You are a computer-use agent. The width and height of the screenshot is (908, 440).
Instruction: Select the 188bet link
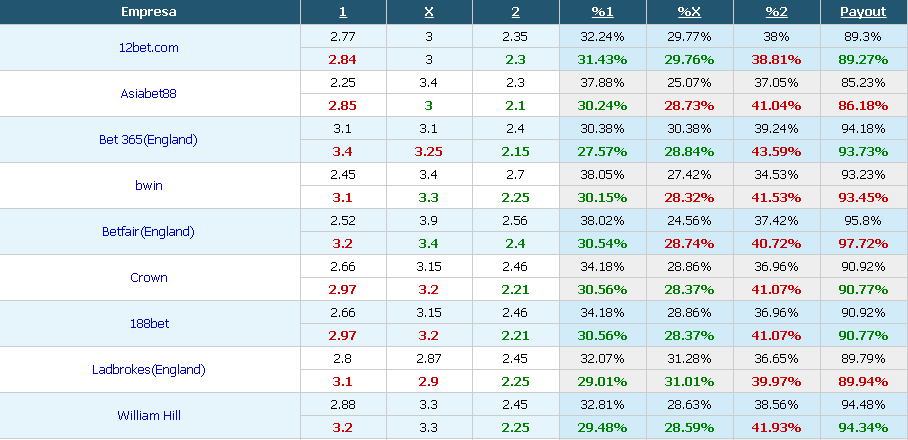(149, 324)
